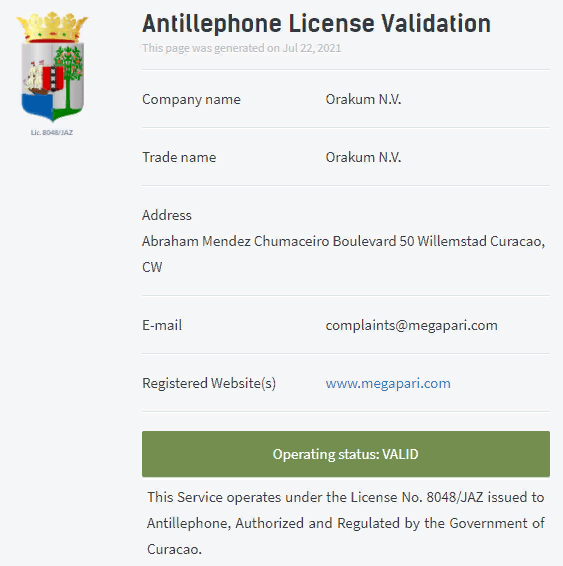Click the sailing ship on the shield
This screenshot has width=563, height=566.
pyautogui.click(x=35, y=79)
